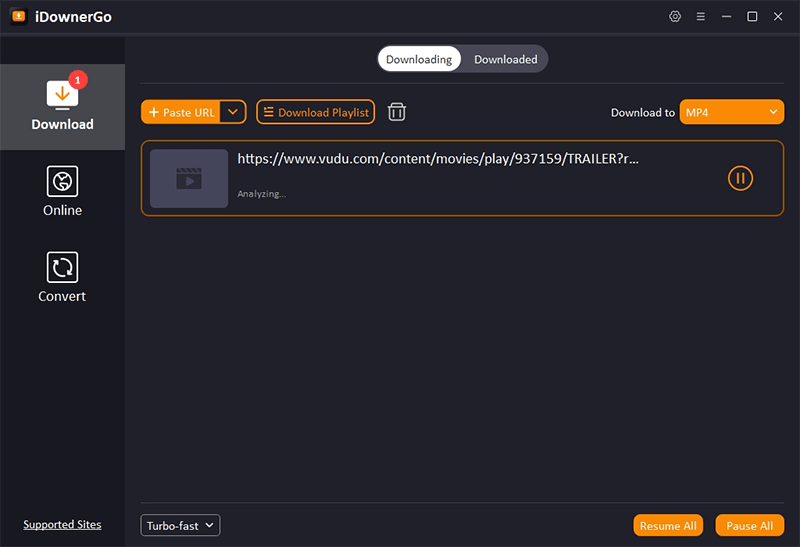The height and width of the screenshot is (547, 800).
Task: Click Resume All button
Action: click(x=668, y=525)
